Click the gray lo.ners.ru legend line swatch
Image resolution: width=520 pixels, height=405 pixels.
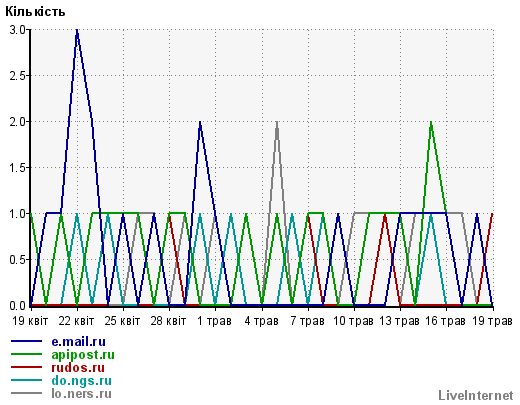point(27,393)
